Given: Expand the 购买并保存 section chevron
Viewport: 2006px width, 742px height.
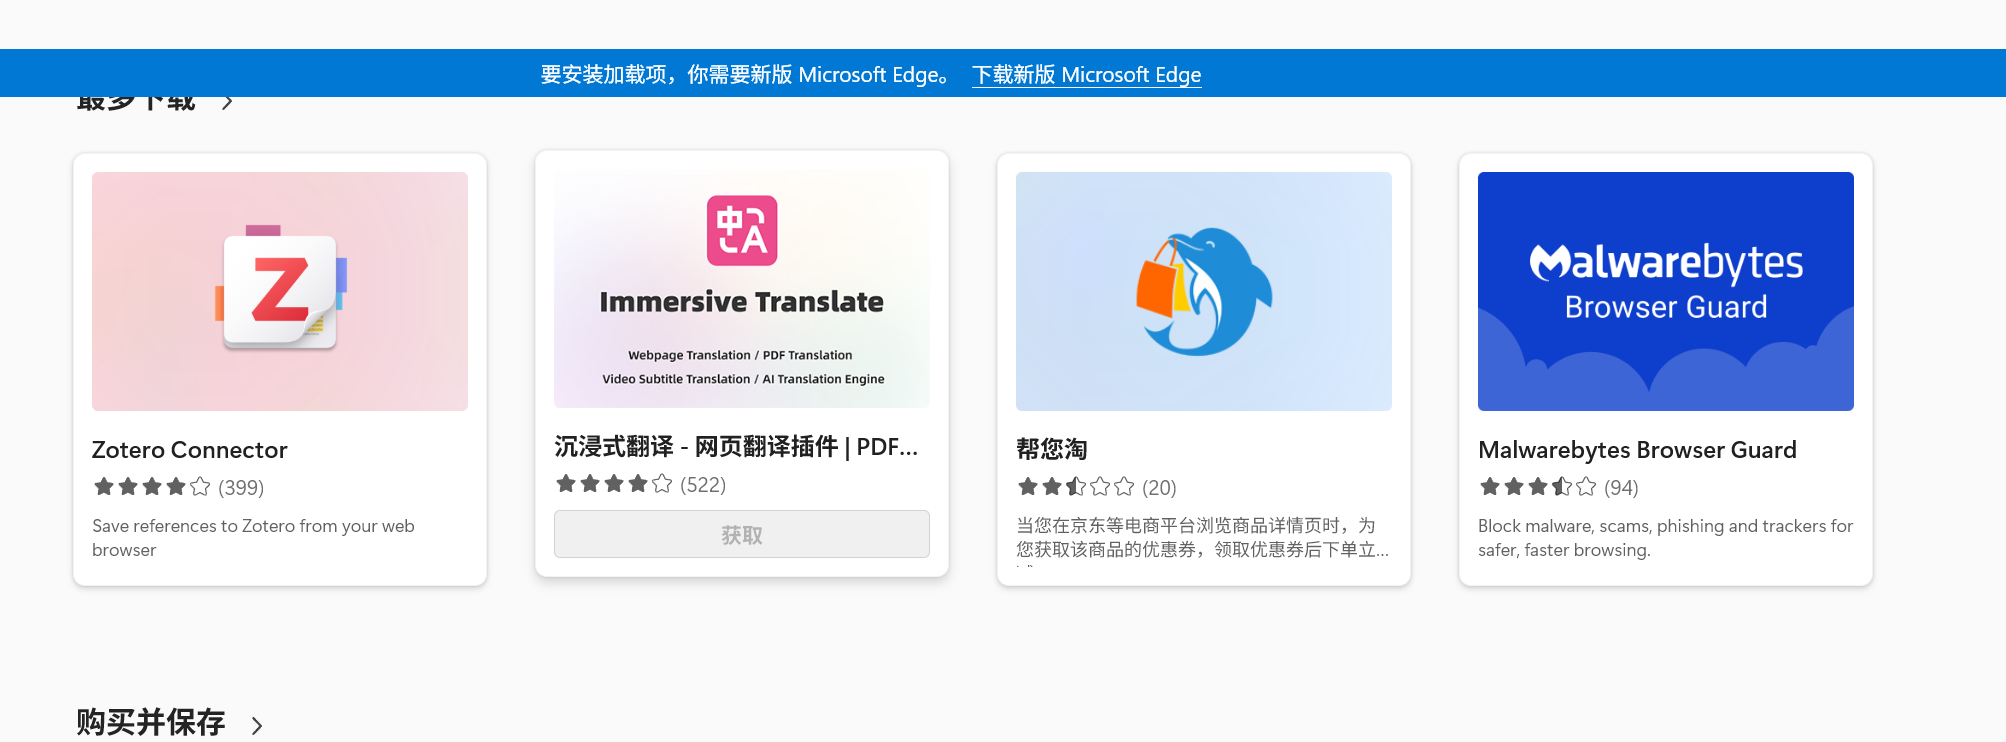Looking at the screenshot, I should point(257,726).
